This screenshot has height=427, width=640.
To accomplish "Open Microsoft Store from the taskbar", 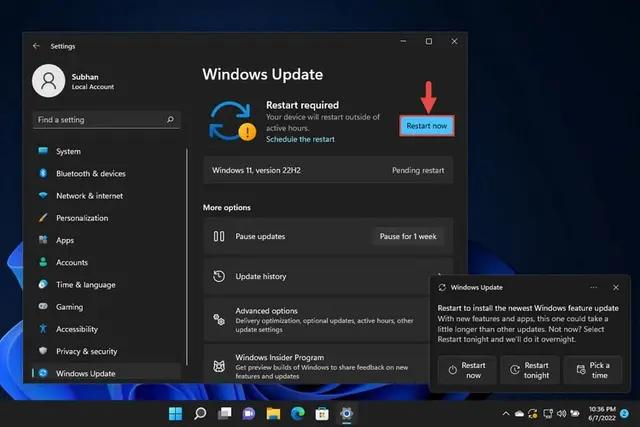I will 322,414.
